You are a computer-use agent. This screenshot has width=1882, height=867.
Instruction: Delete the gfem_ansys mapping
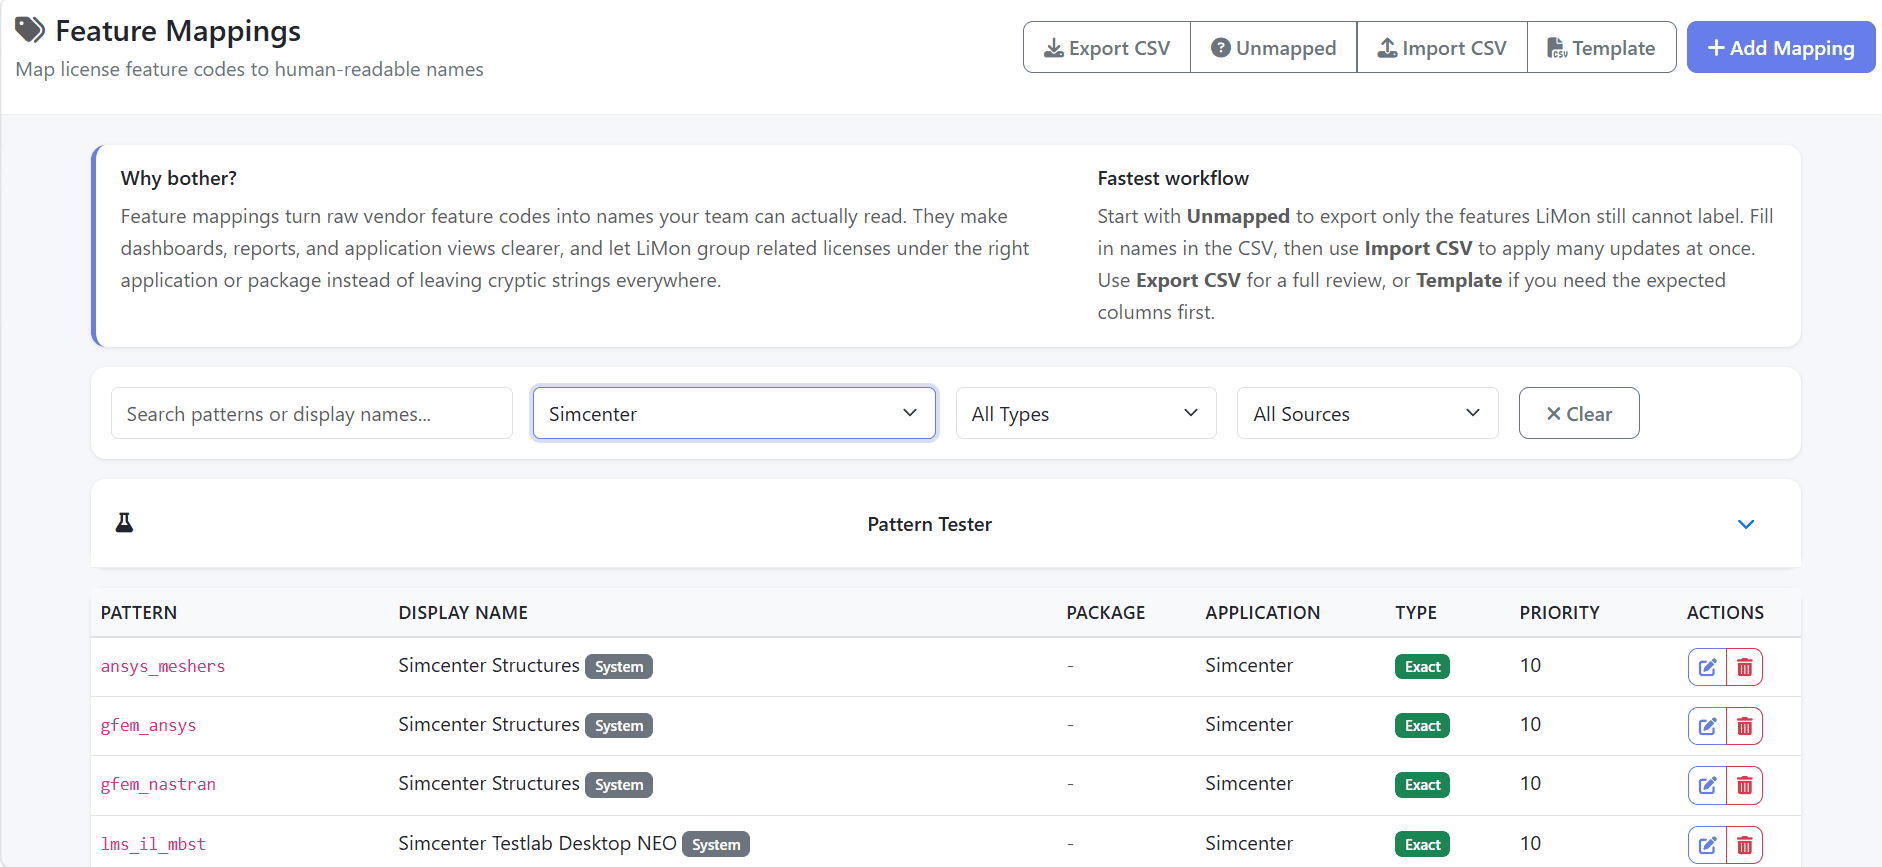tap(1744, 726)
